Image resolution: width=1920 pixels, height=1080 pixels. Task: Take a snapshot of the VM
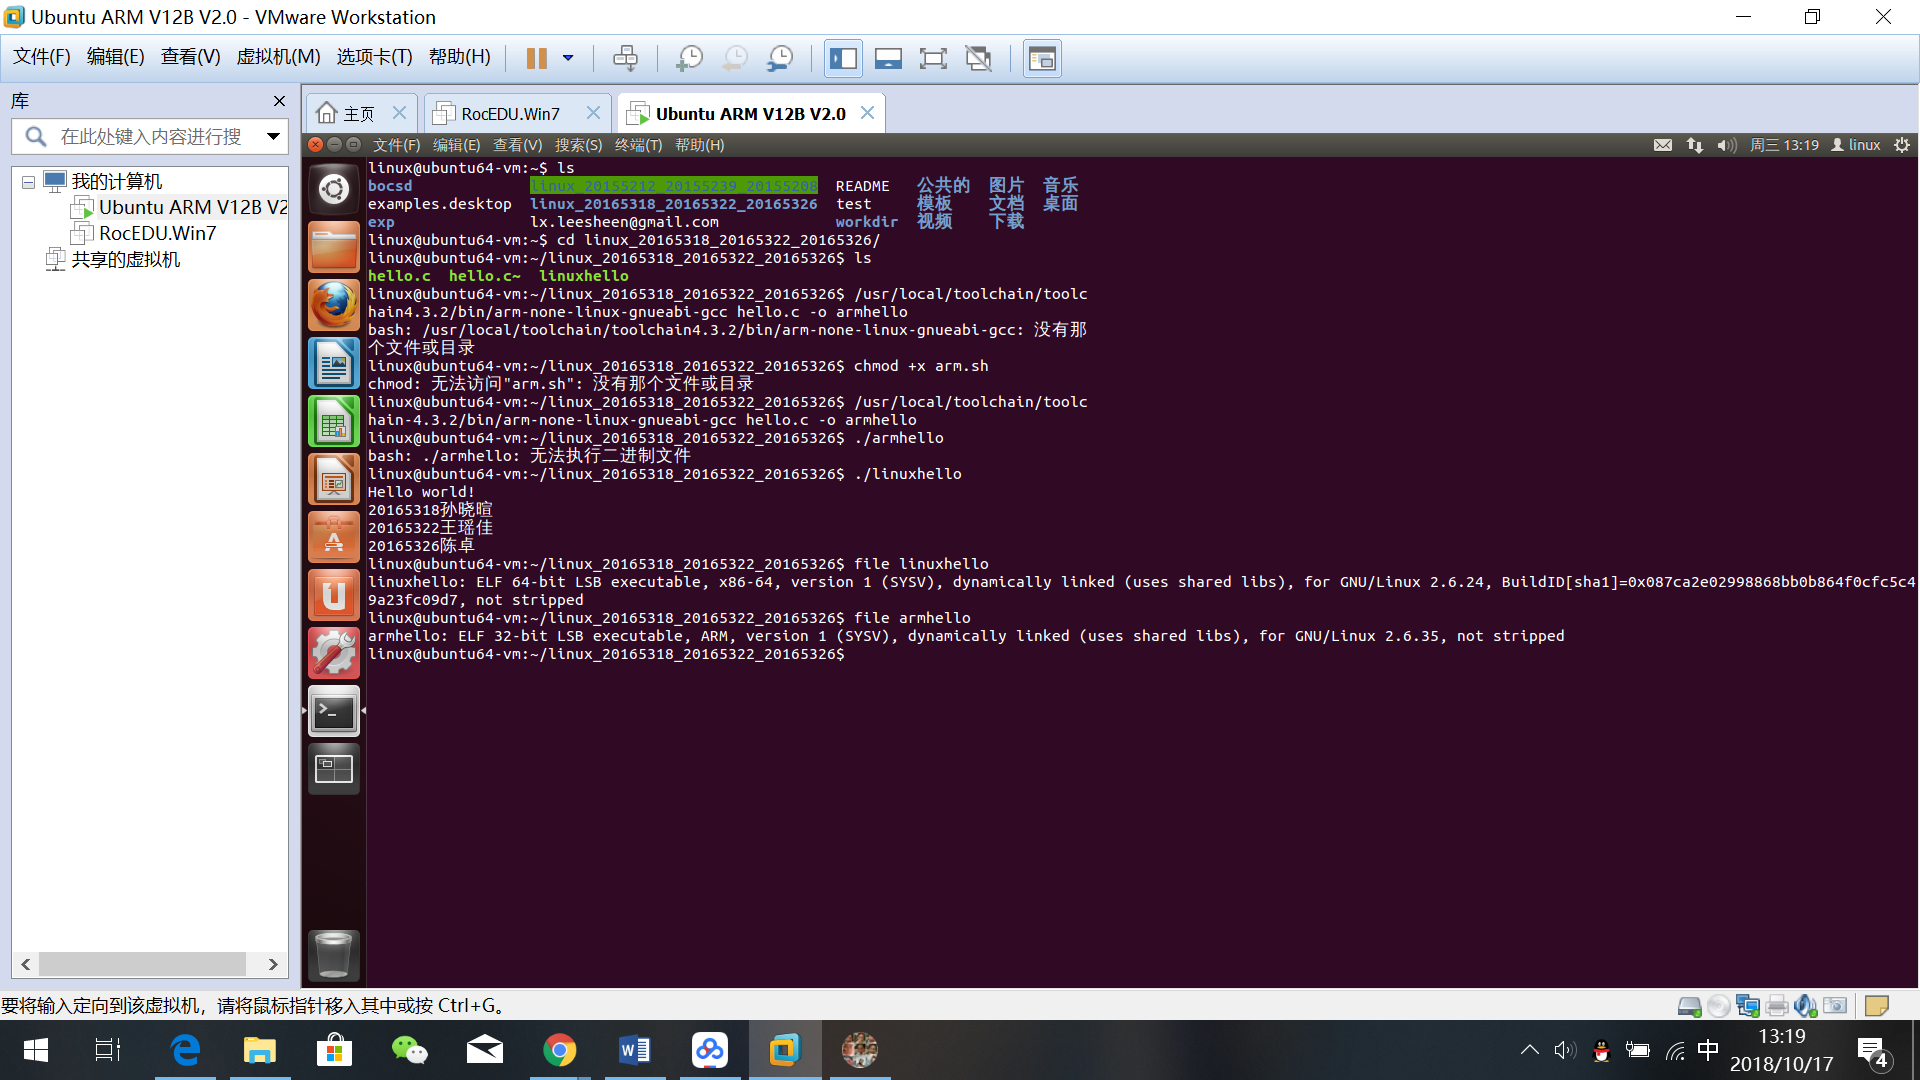pos(689,58)
